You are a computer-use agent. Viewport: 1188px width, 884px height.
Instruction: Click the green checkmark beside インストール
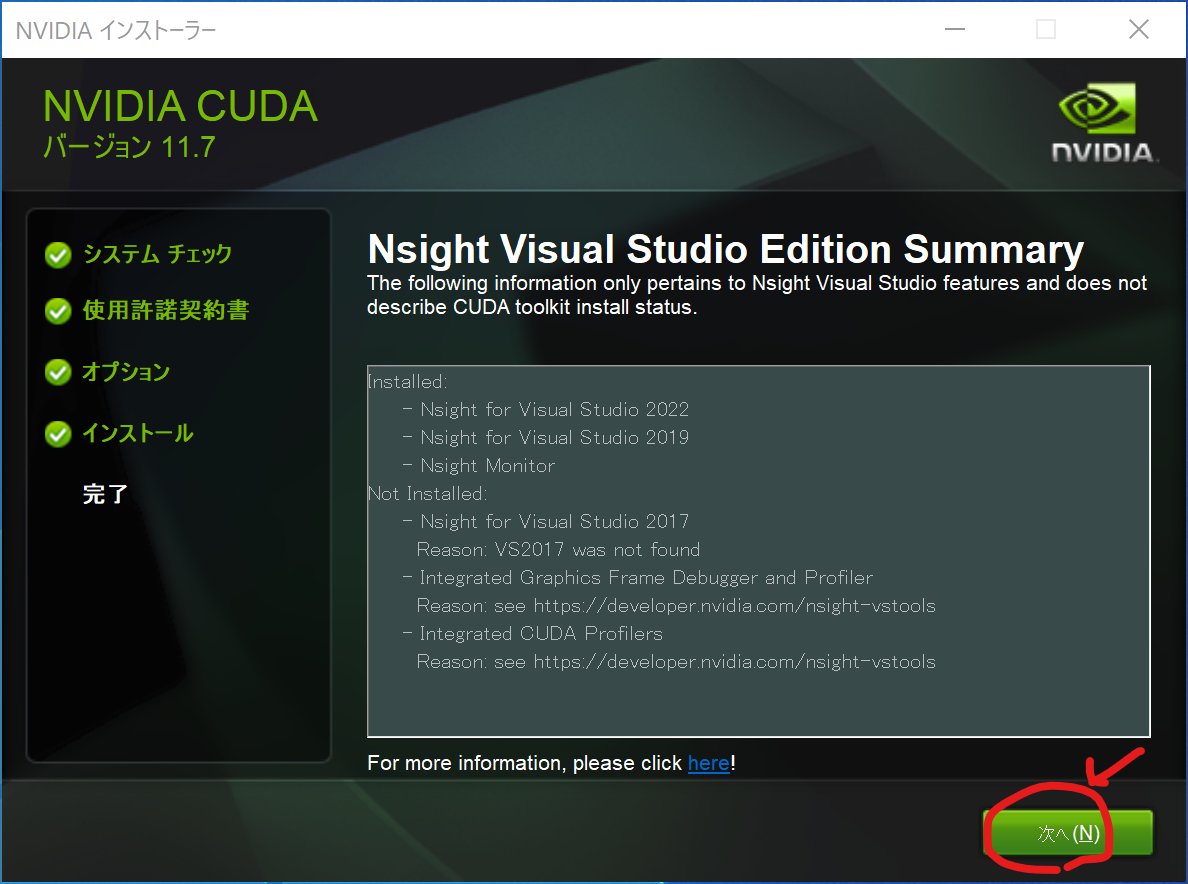click(58, 434)
